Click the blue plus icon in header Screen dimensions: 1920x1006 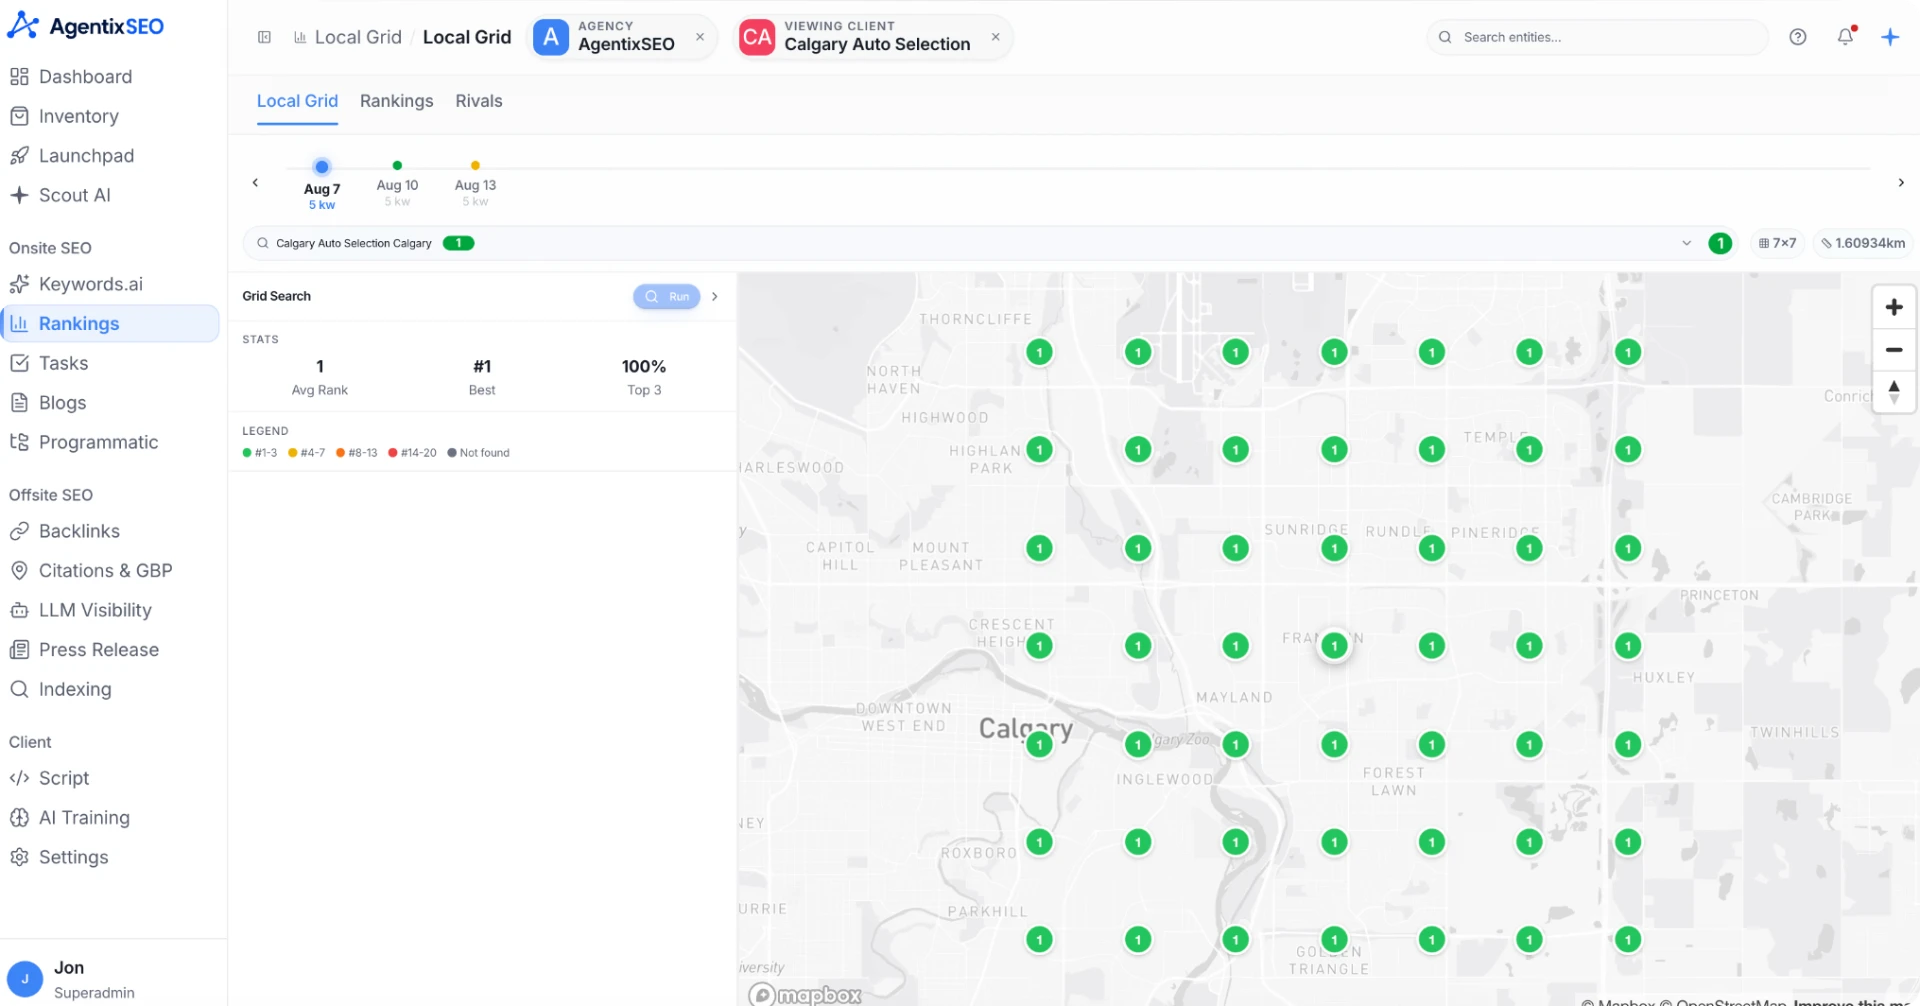(1890, 37)
